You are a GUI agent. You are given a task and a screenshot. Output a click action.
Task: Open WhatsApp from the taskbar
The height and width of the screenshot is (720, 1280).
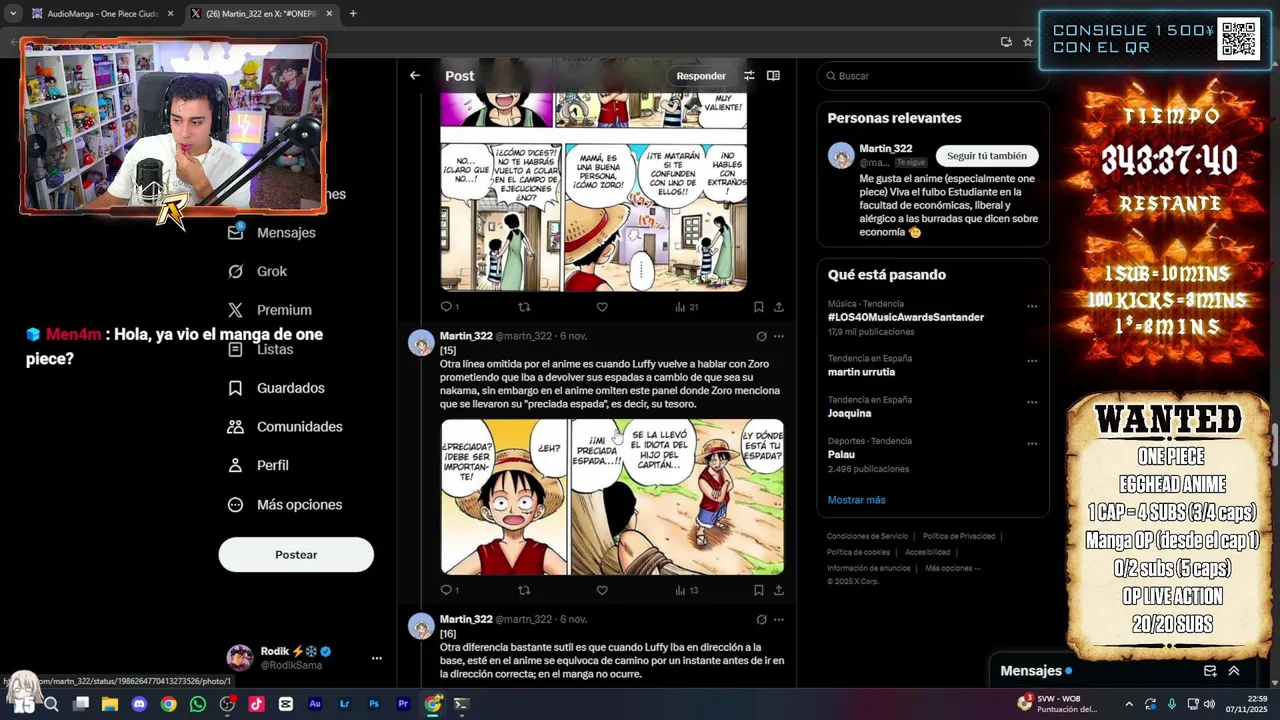coord(198,704)
